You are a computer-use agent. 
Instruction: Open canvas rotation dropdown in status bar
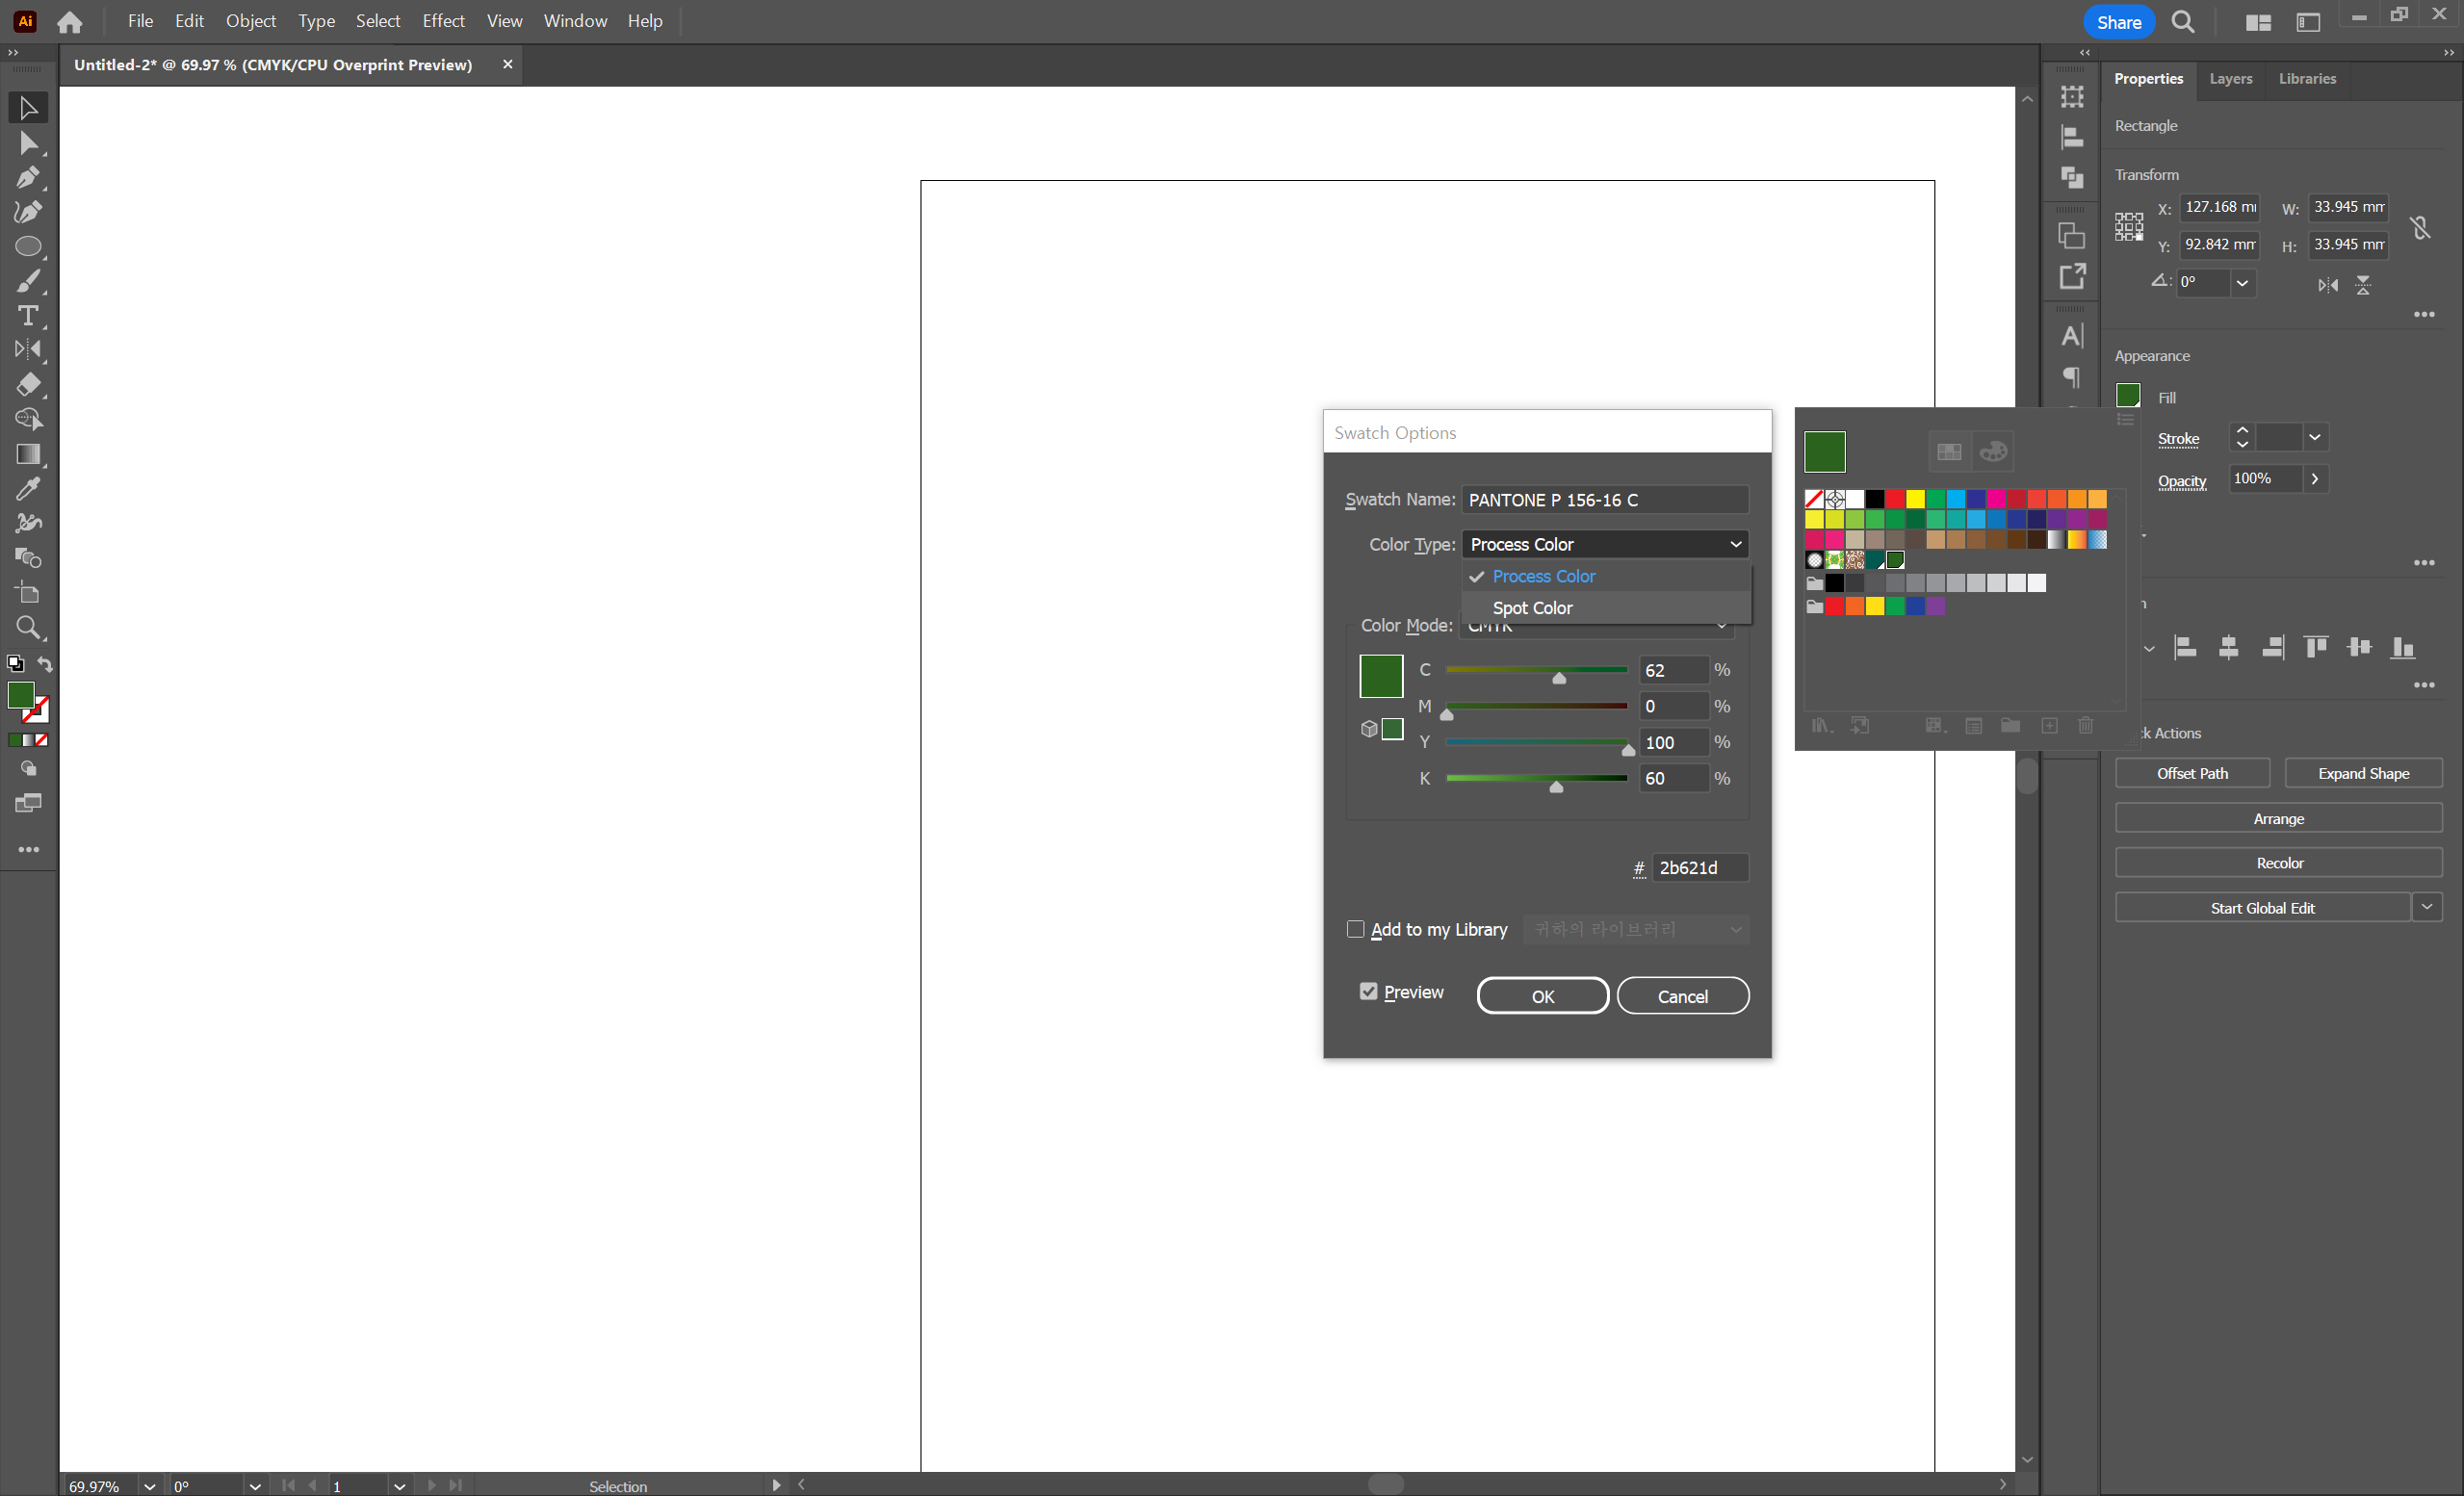click(x=255, y=1486)
